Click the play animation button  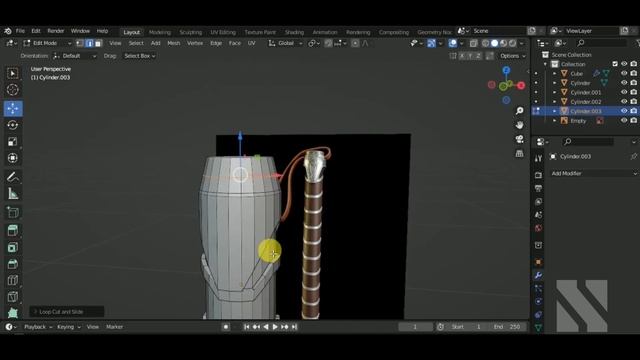275,327
